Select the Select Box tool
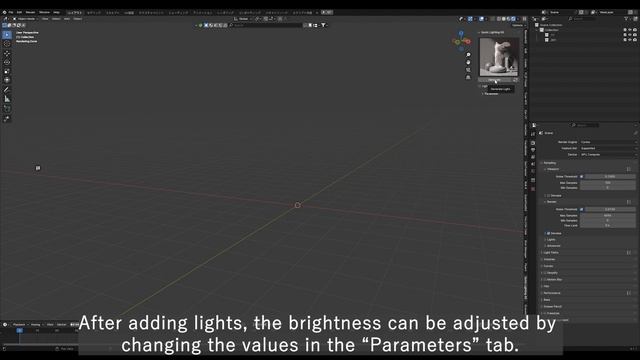 (7, 35)
